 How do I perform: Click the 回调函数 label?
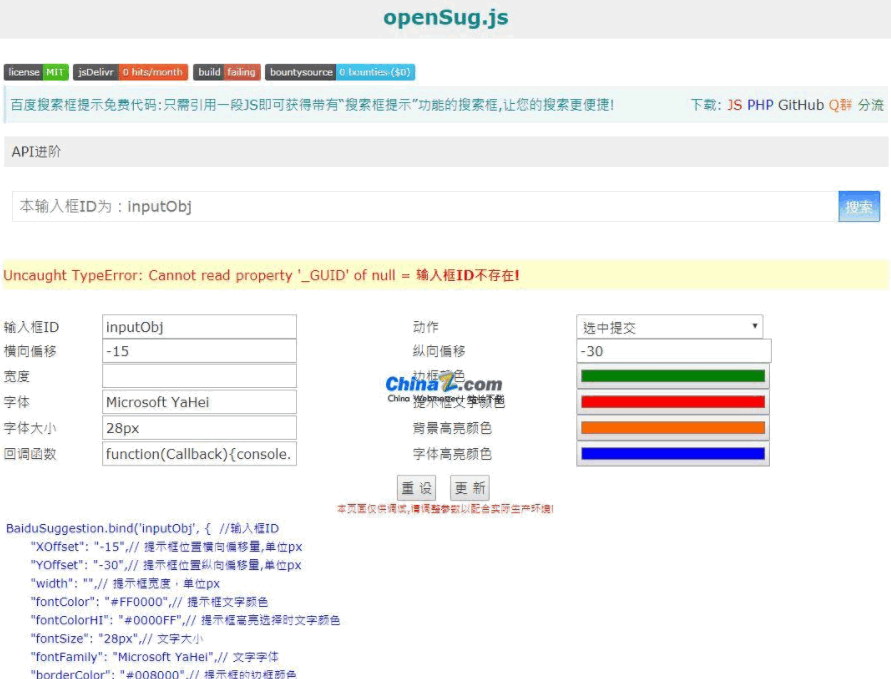pos(30,454)
